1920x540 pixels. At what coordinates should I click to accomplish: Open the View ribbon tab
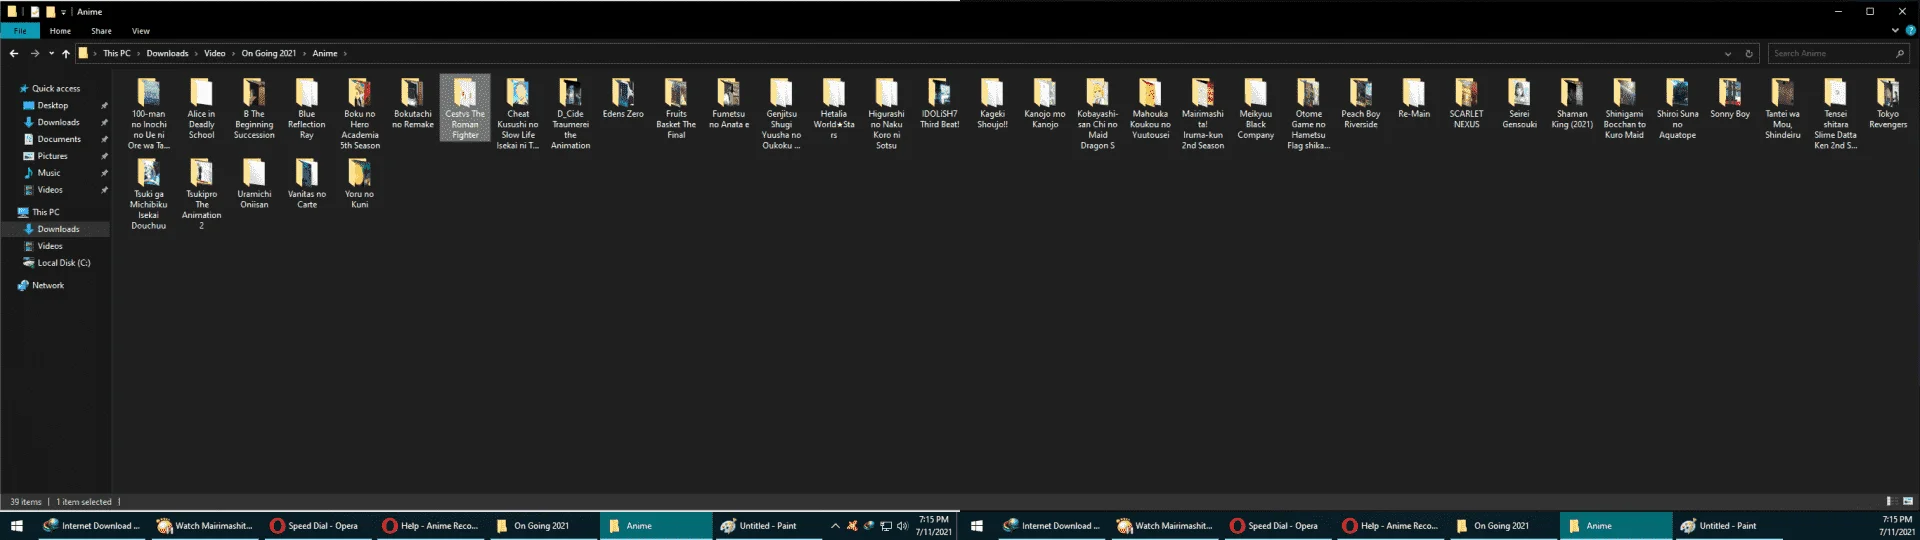click(x=141, y=31)
